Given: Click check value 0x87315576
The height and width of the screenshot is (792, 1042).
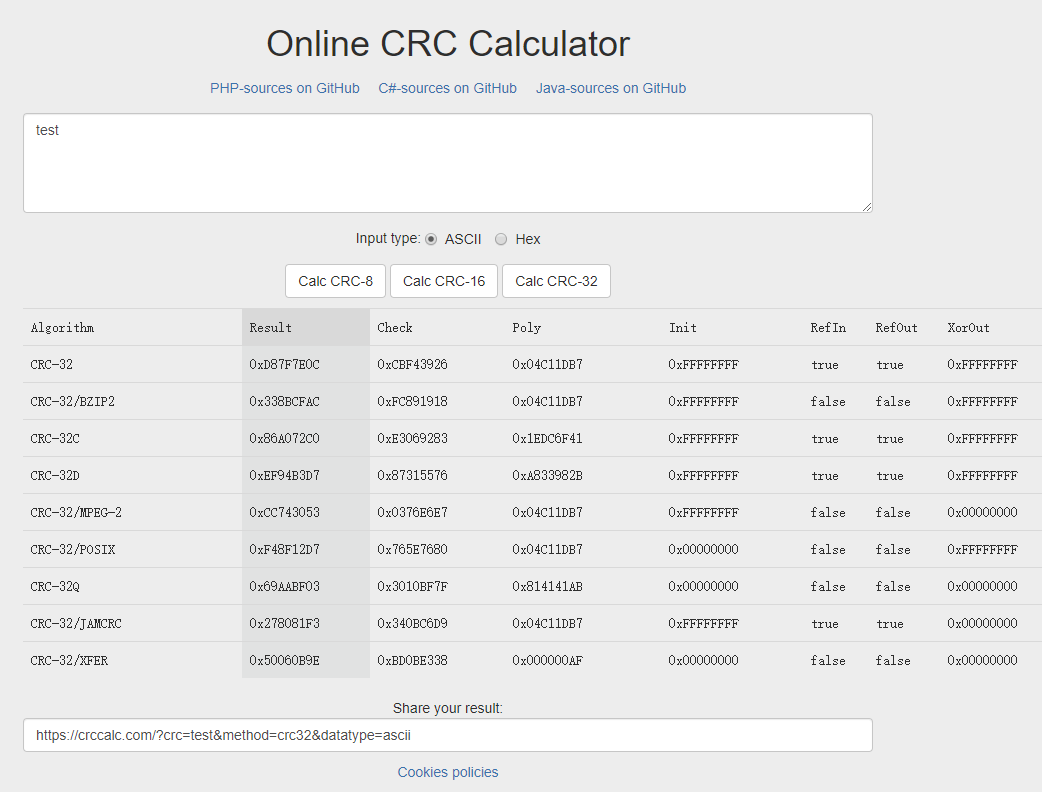Looking at the screenshot, I should pos(412,476).
